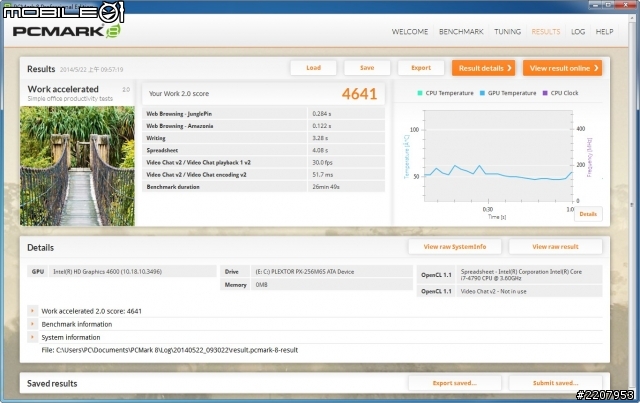Toggle GPU Temperature legend swatch

coord(482,93)
